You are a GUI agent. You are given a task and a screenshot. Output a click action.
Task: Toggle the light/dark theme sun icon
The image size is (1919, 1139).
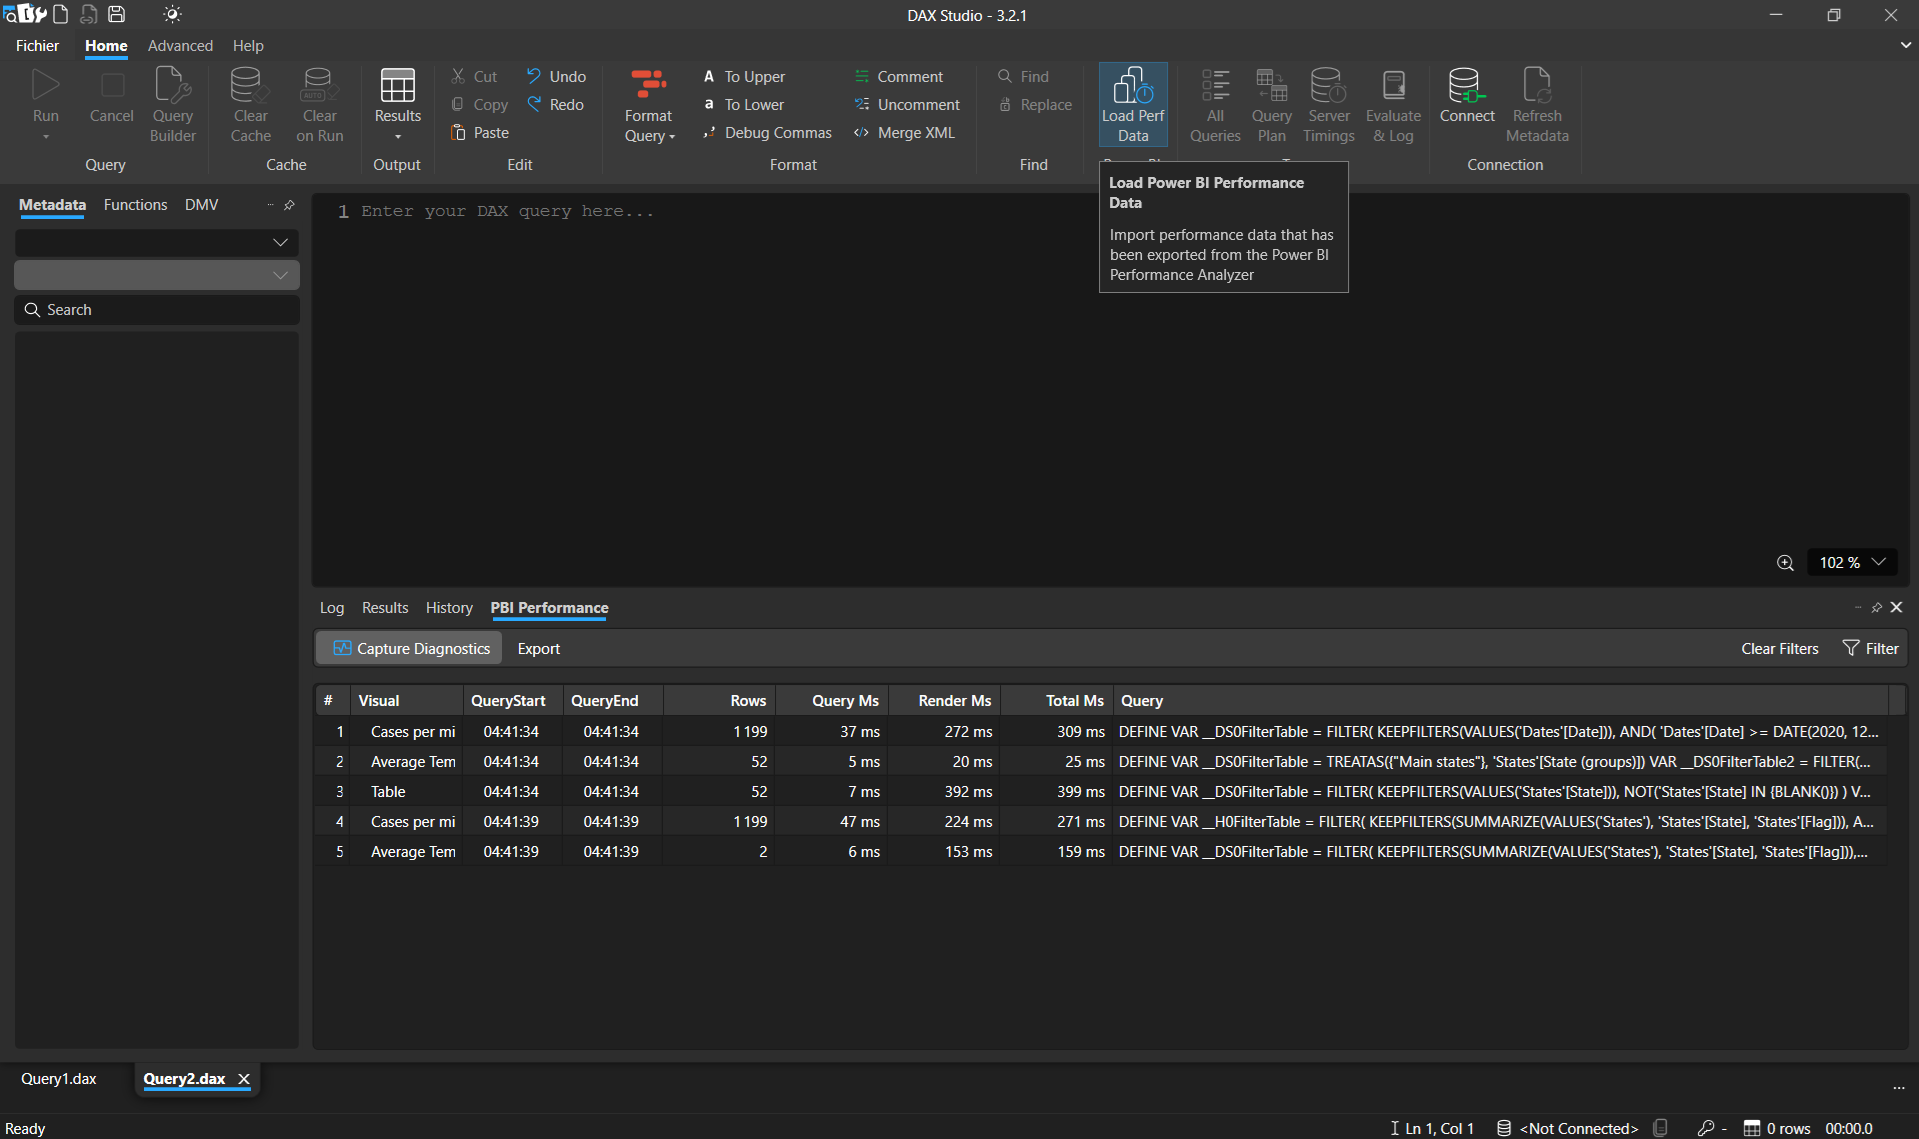click(172, 14)
